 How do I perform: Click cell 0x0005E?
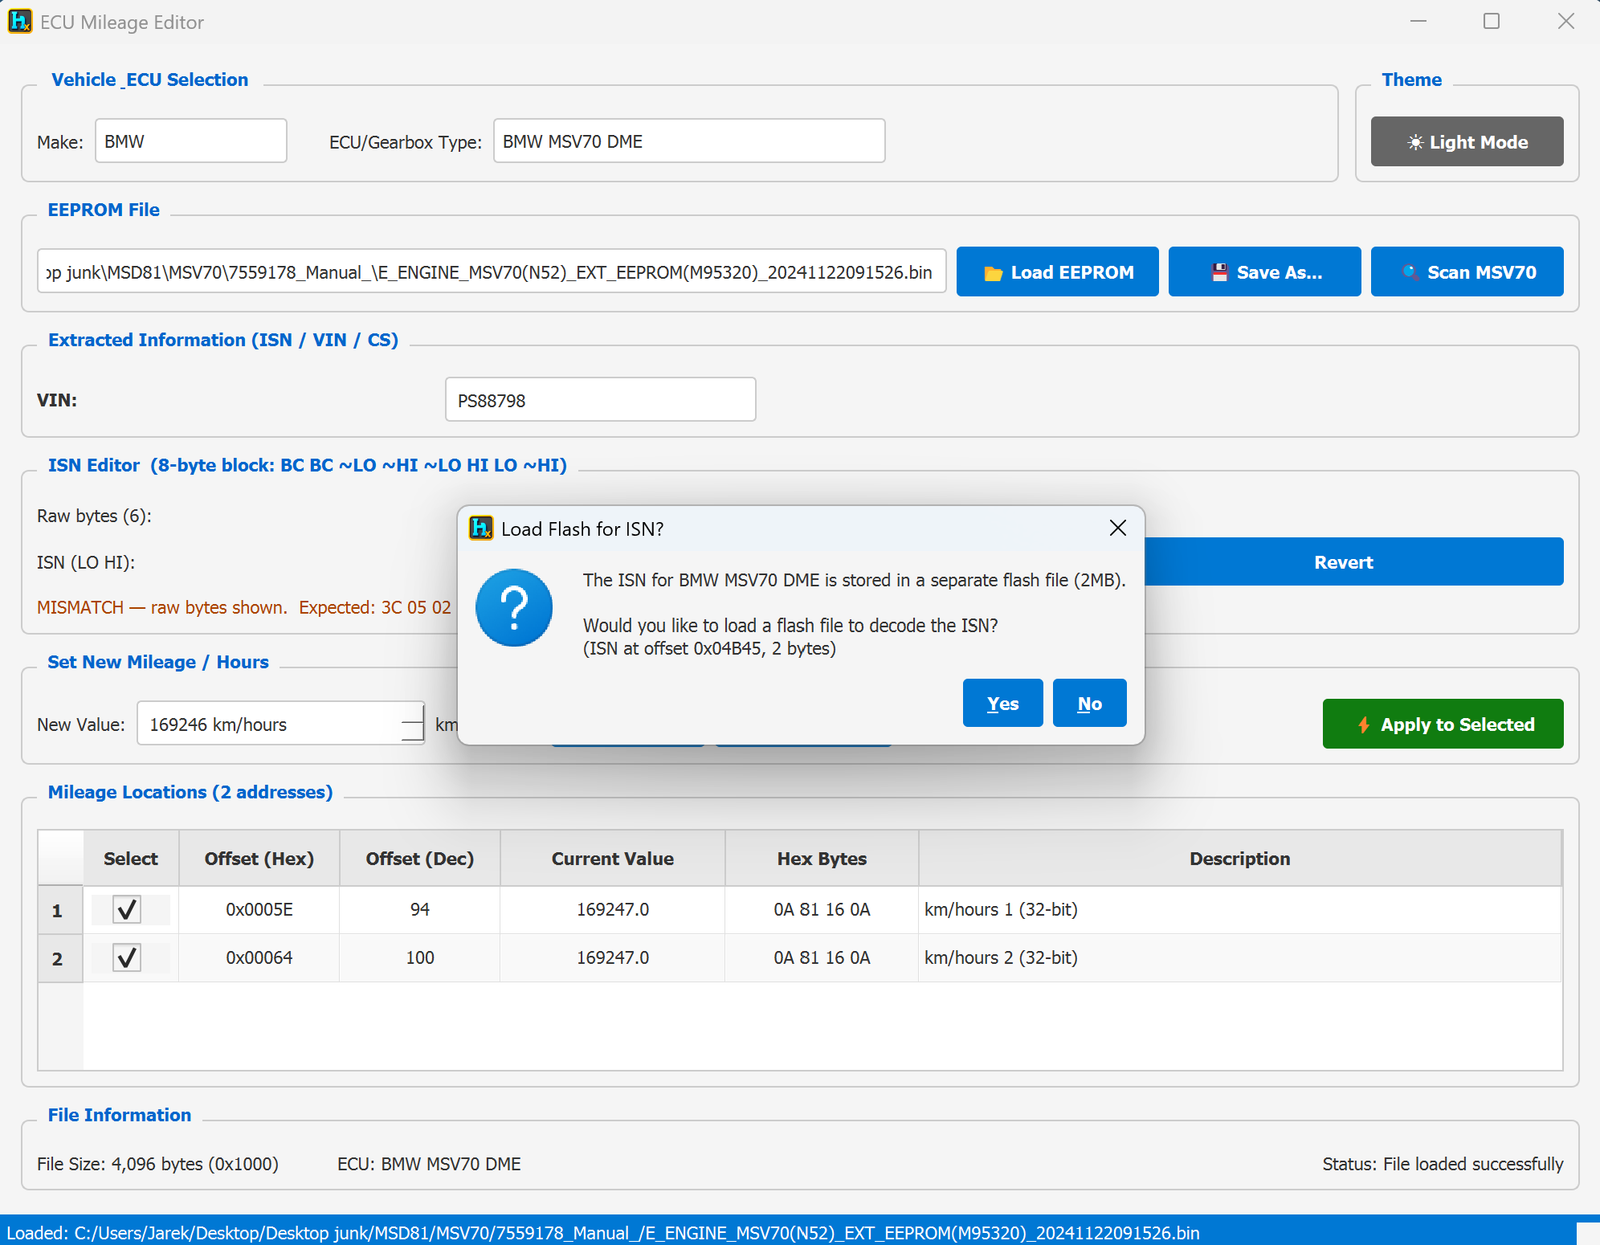click(259, 910)
